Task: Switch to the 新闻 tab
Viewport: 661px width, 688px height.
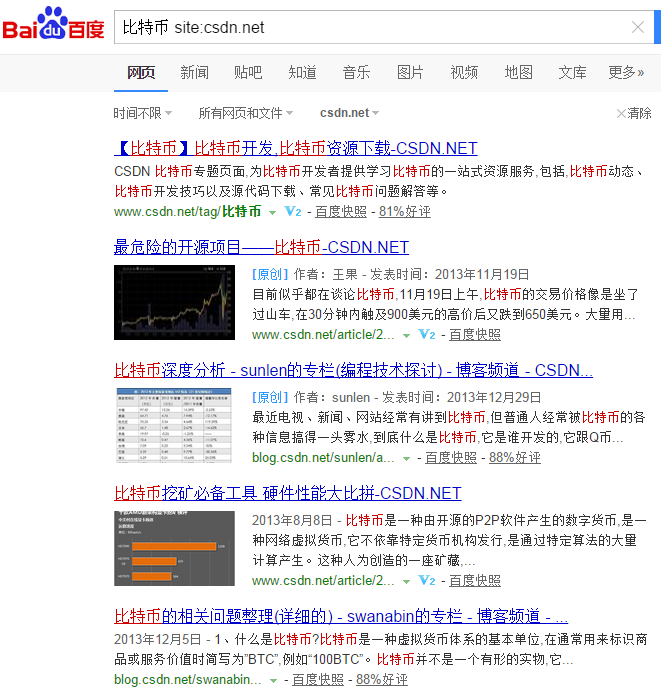Action: [x=194, y=72]
